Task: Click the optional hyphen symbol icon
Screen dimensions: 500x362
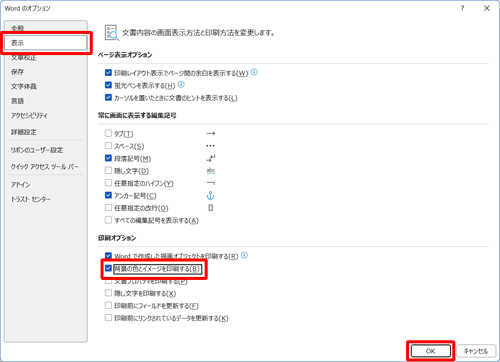Action: [211, 183]
